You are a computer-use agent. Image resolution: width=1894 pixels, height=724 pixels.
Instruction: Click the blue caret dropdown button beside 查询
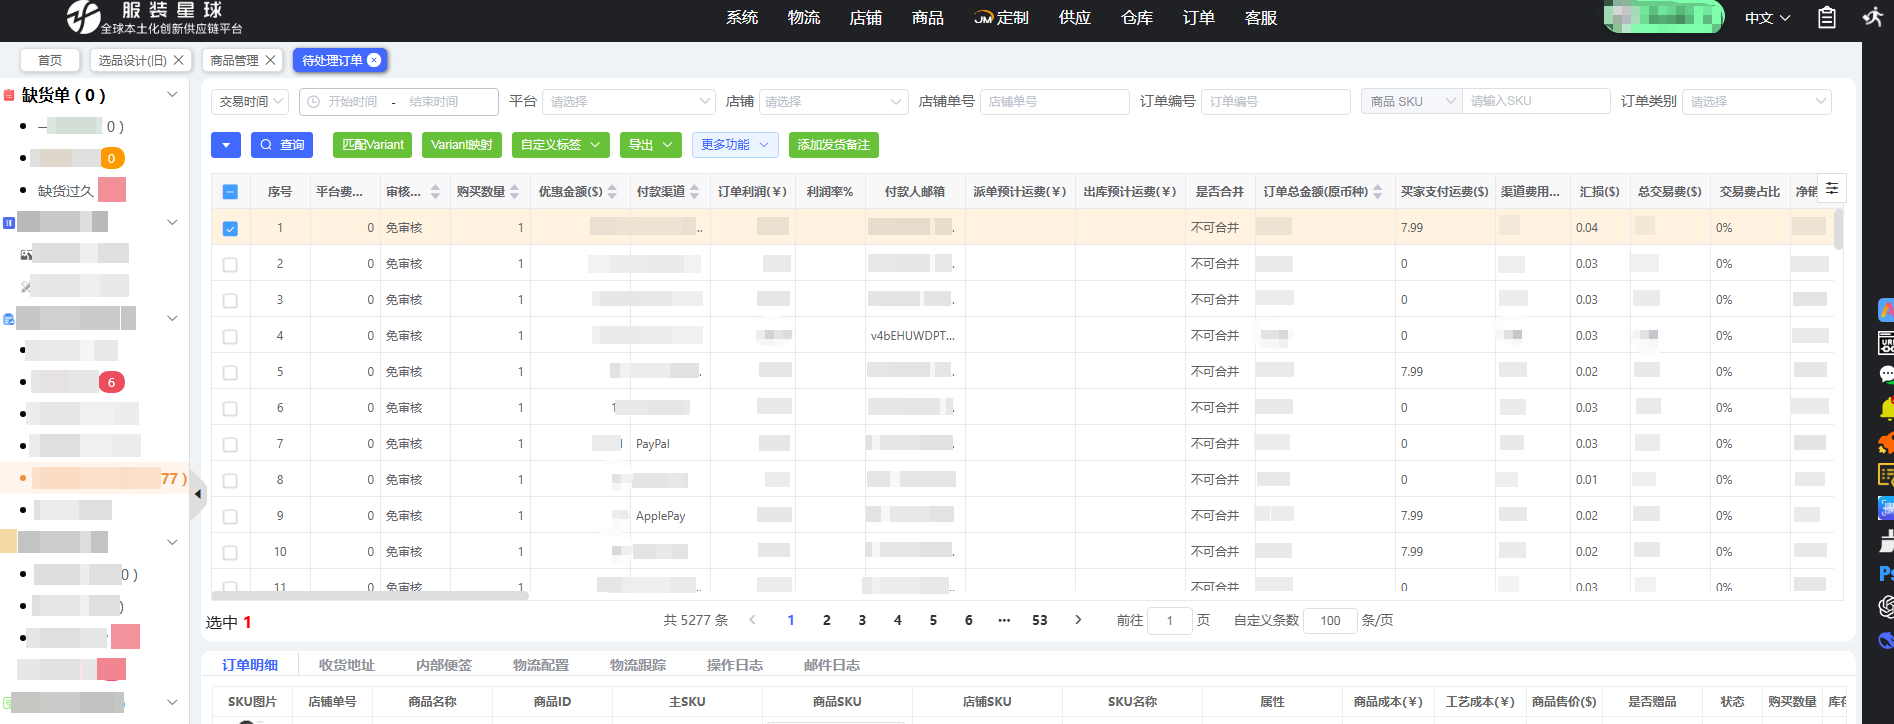(x=226, y=145)
